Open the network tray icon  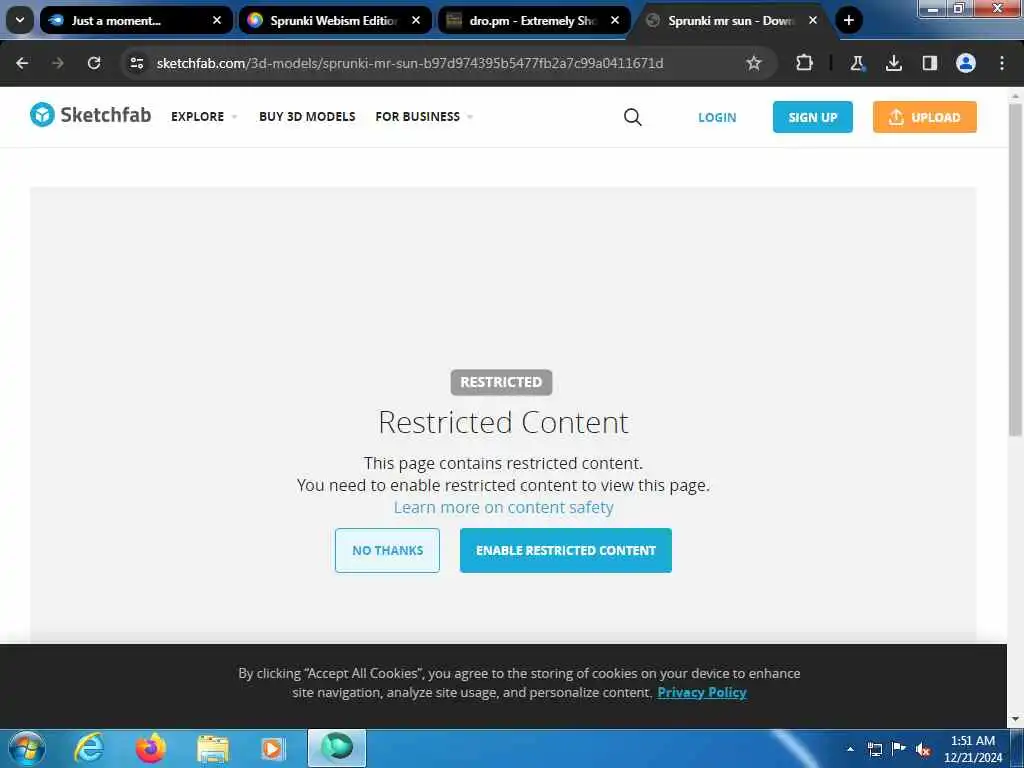874,749
